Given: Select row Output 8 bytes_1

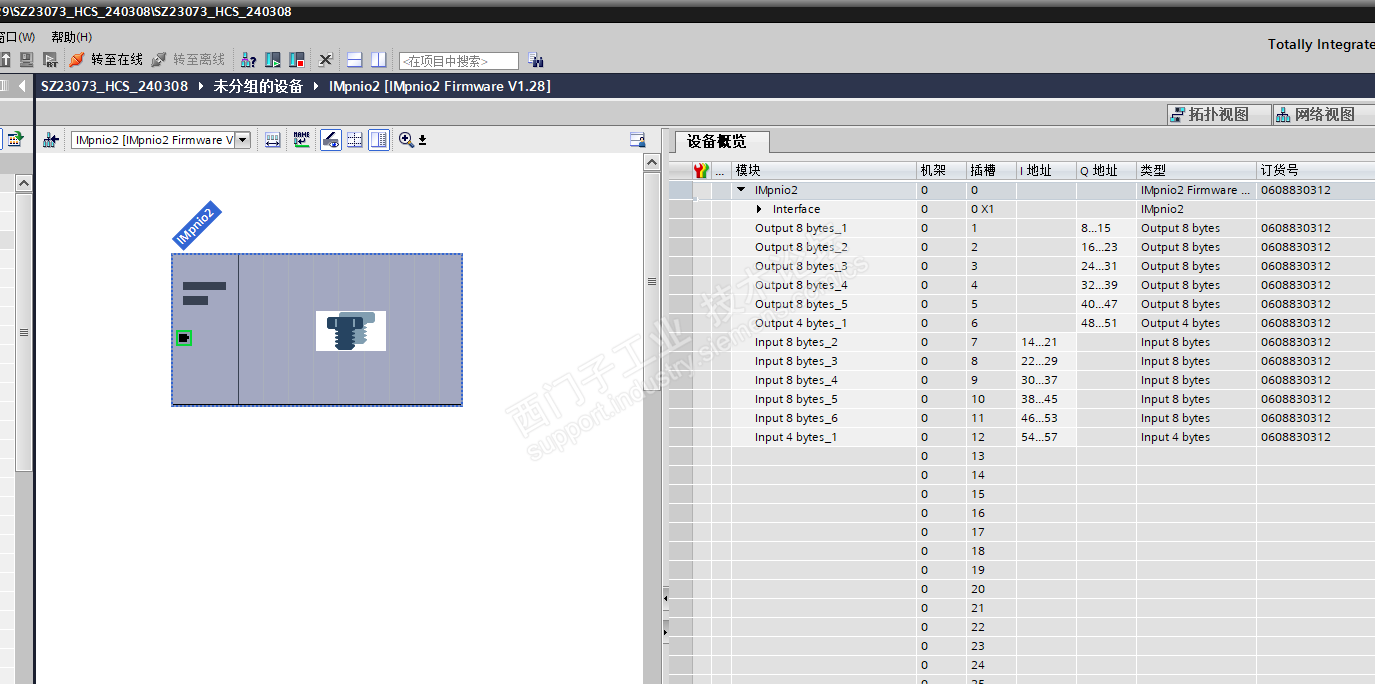Looking at the screenshot, I should (x=1021, y=228).
